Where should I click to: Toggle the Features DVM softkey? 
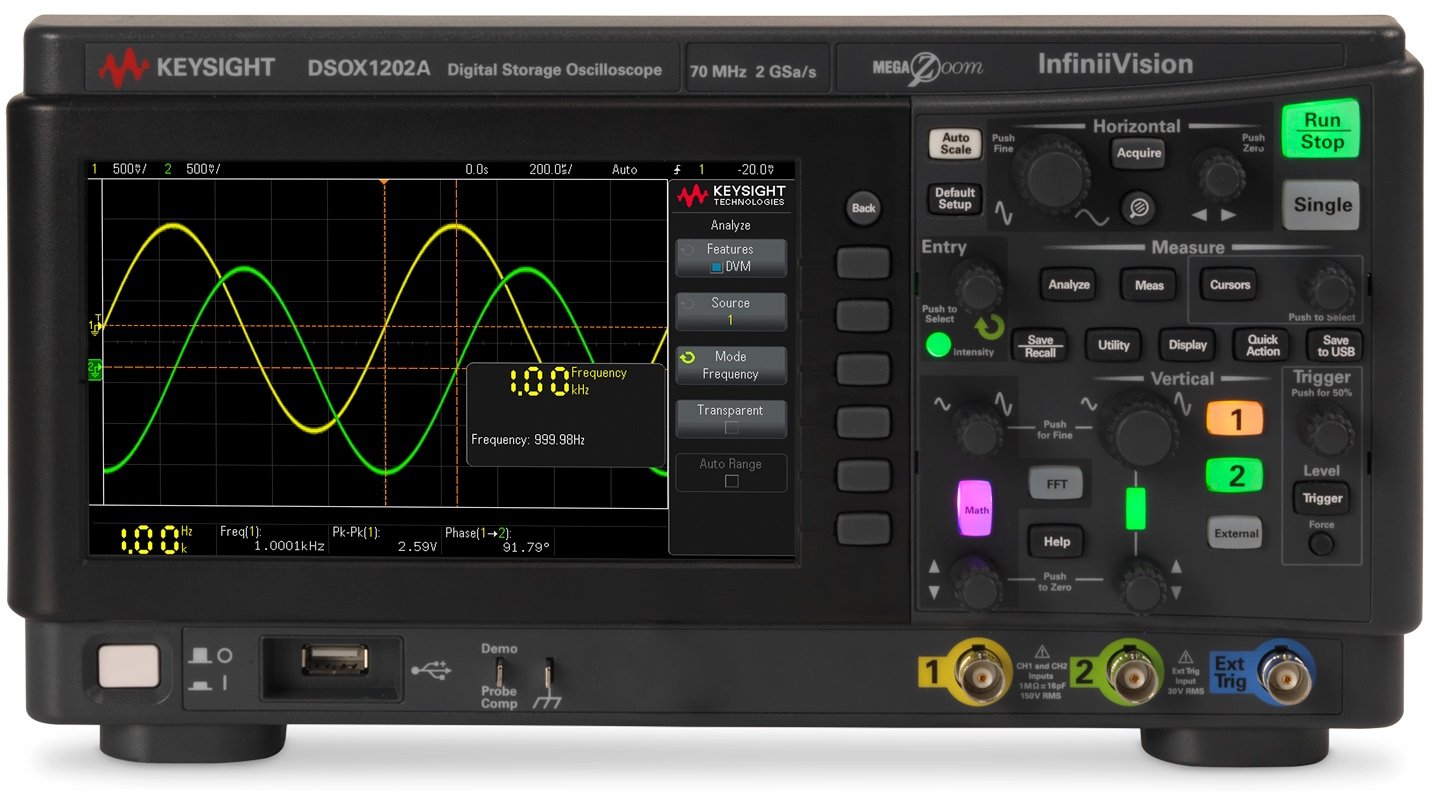point(731,258)
